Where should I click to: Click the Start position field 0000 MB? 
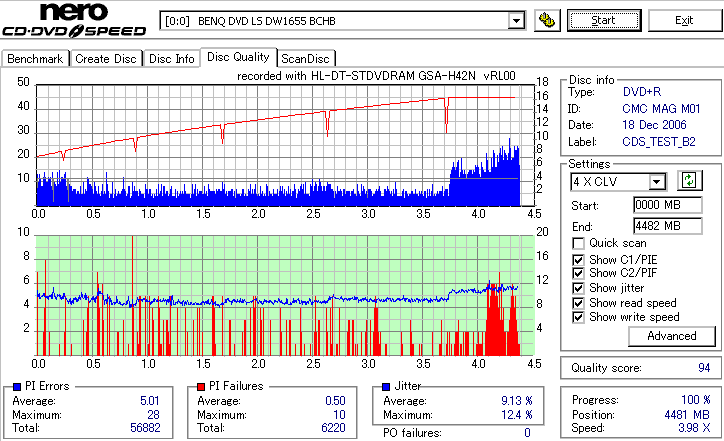tap(668, 205)
